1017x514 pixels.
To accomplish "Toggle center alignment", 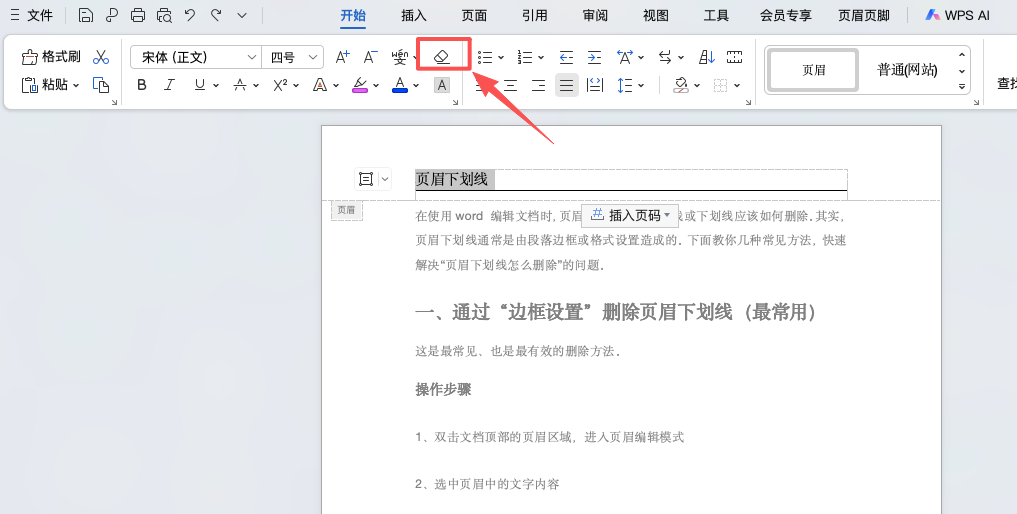I will coord(510,85).
